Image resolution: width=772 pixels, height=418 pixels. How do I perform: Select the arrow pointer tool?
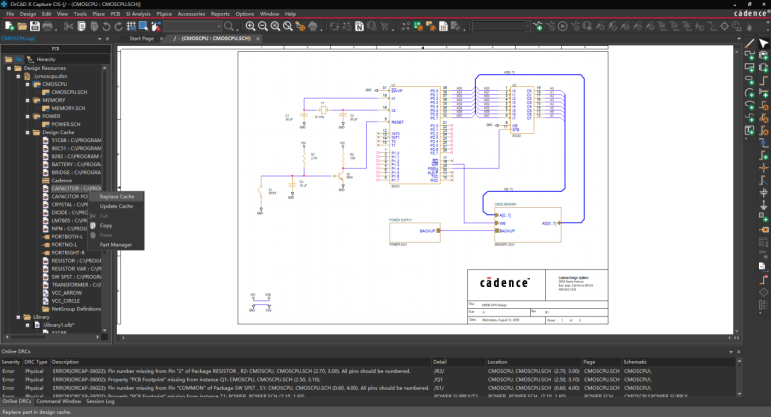pyautogui.click(x=763, y=43)
